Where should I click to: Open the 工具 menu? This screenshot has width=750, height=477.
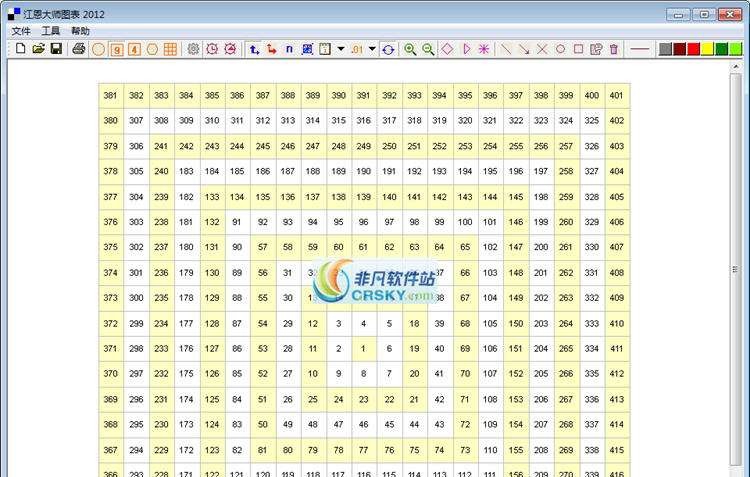tap(50, 31)
